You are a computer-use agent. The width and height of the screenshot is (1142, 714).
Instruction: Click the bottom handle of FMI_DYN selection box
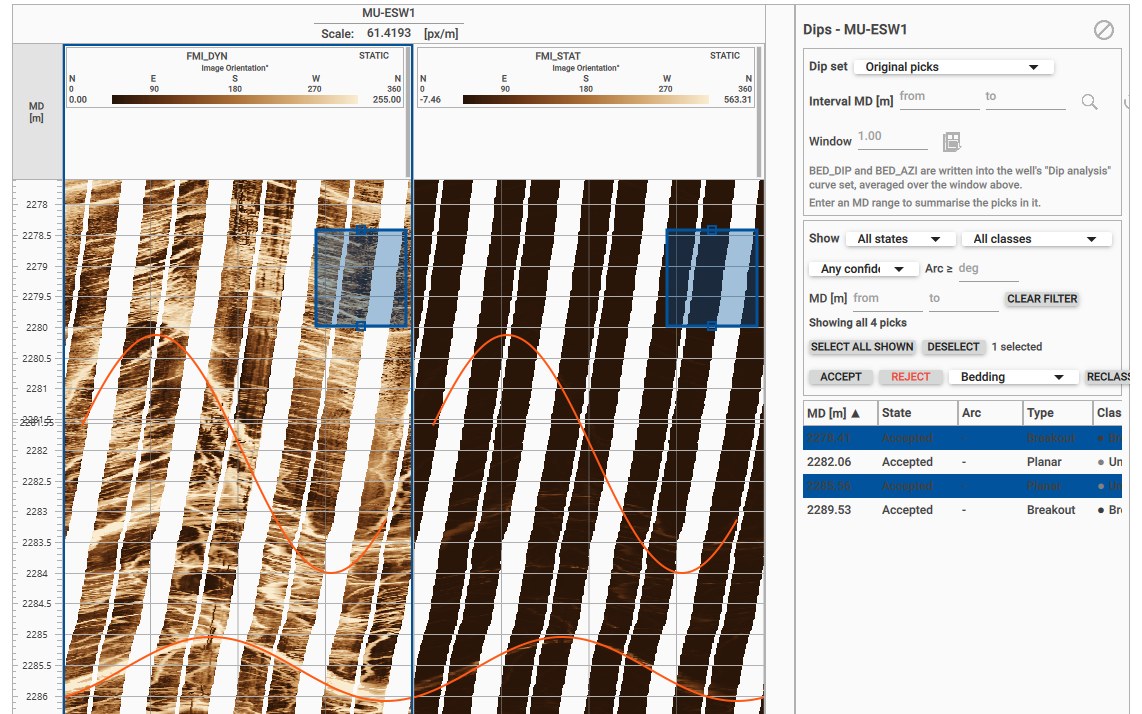[361, 326]
